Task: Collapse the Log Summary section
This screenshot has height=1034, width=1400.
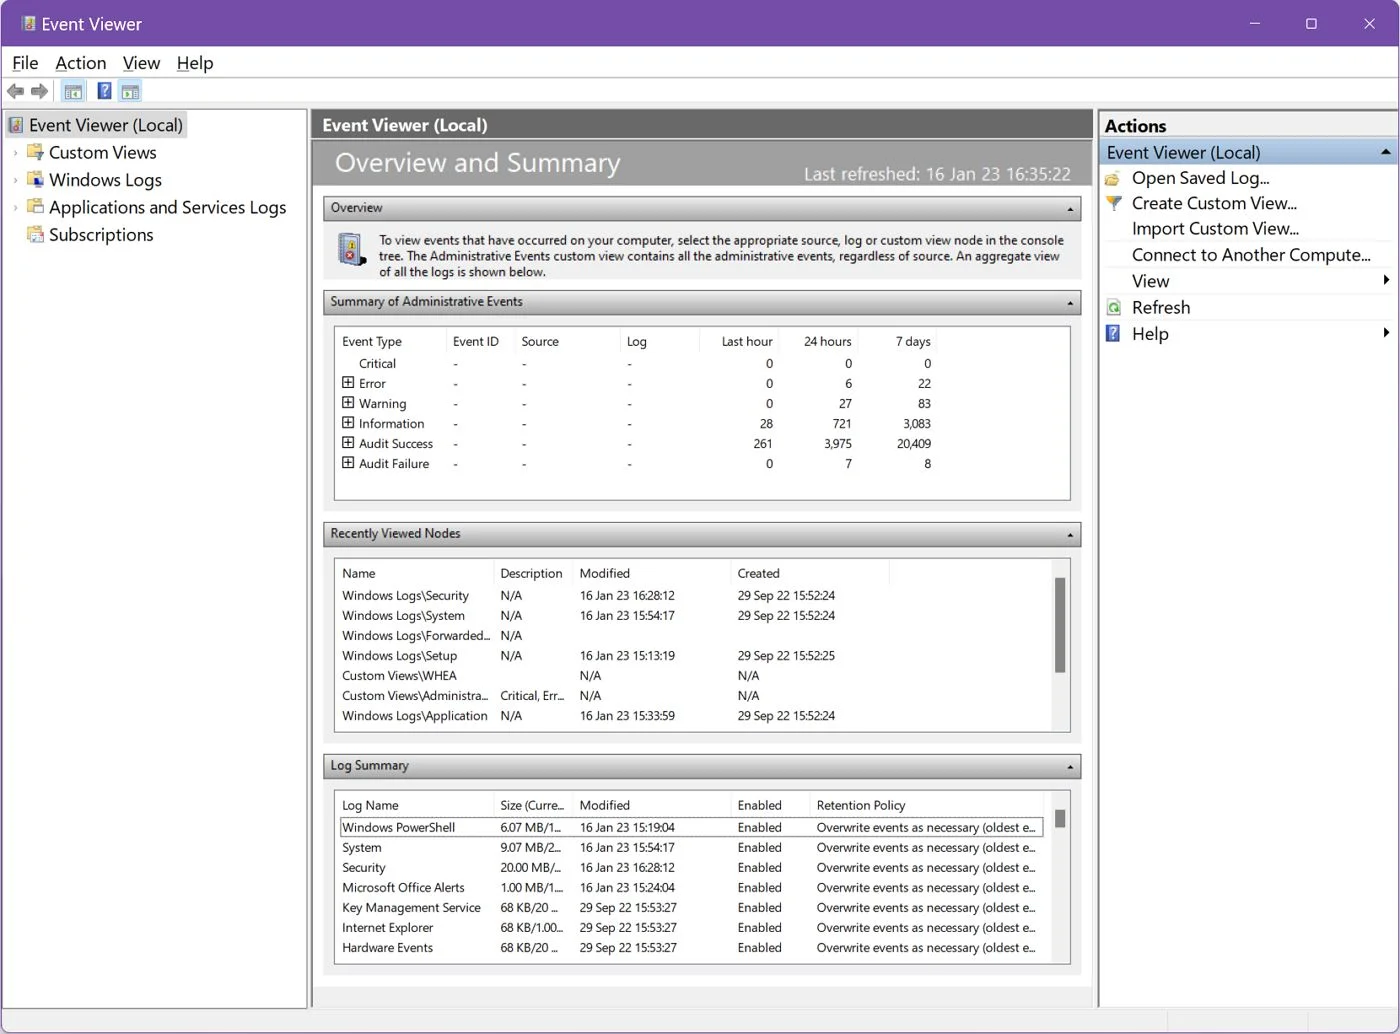Action: coord(1070,767)
